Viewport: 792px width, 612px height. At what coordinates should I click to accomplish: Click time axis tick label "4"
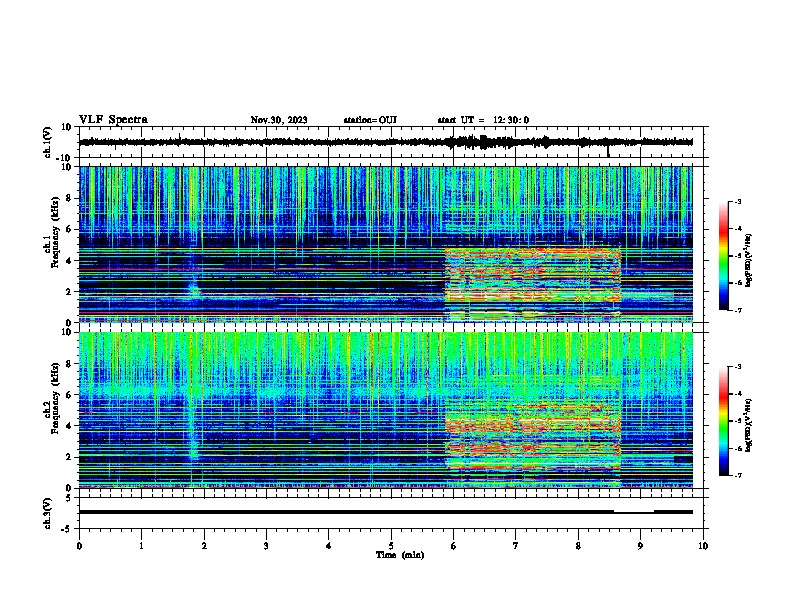click(x=329, y=546)
